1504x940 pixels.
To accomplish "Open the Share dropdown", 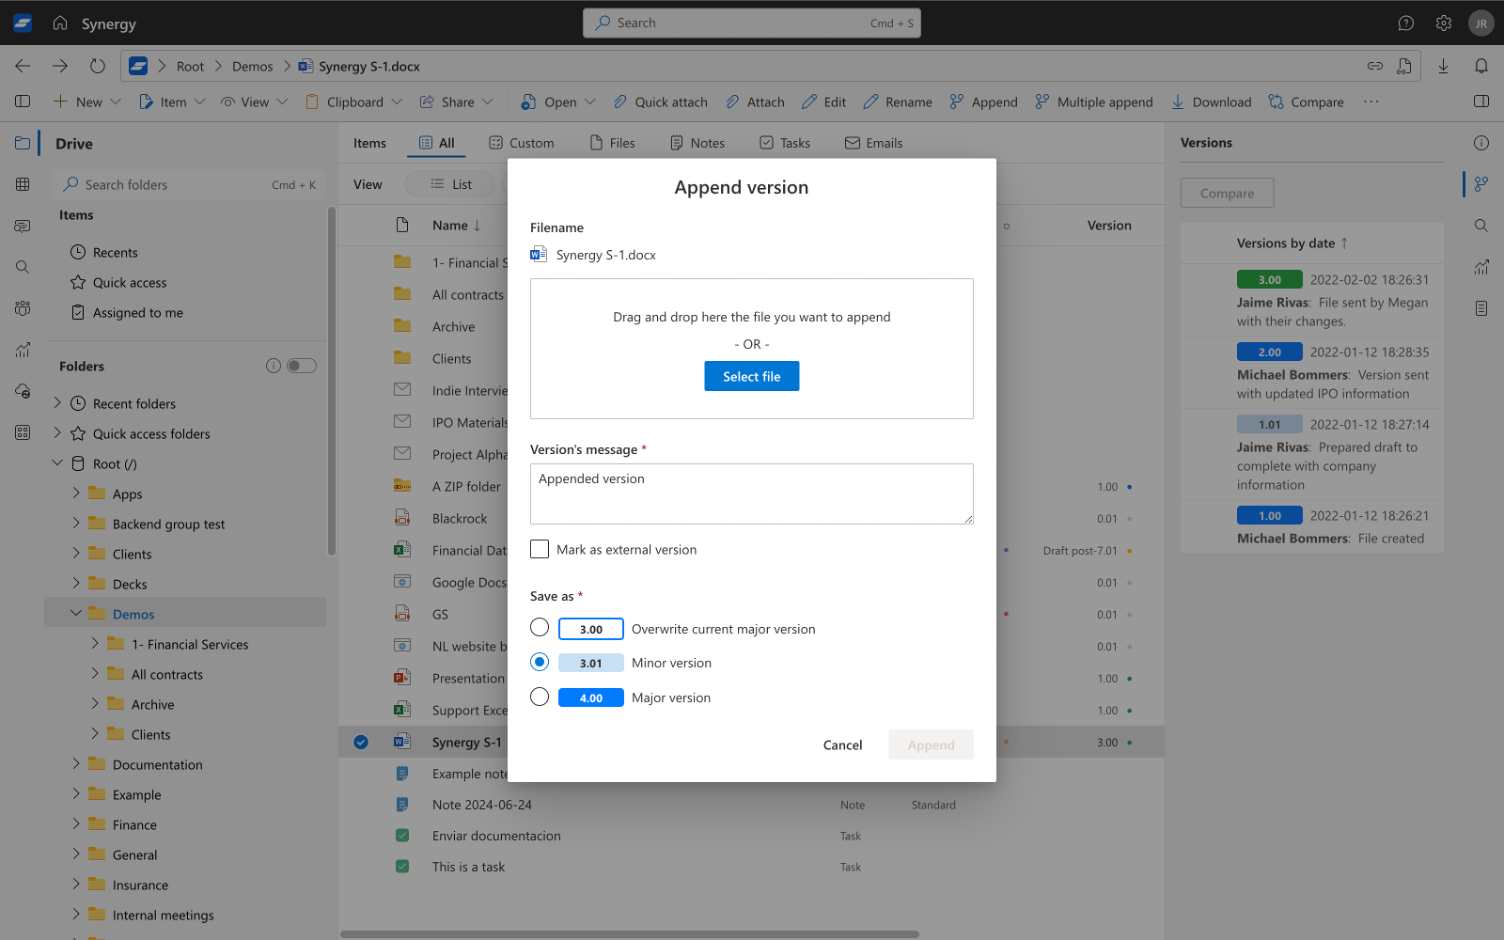I will 457,102.
